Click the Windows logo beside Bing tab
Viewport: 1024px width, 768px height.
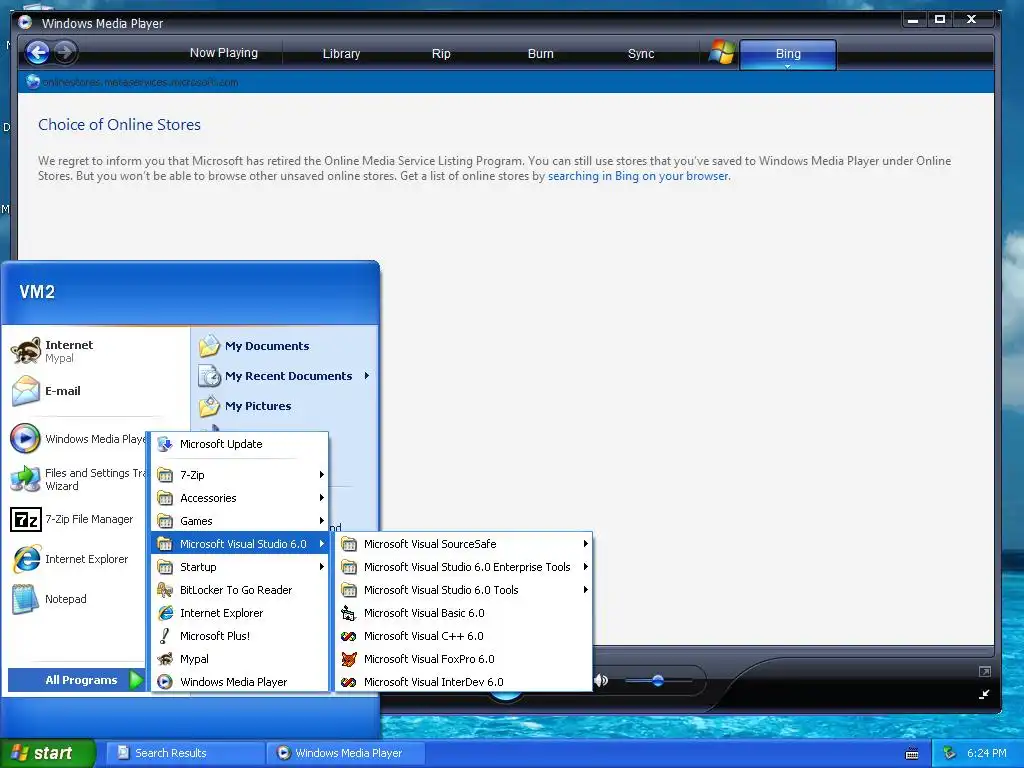tap(722, 52)
